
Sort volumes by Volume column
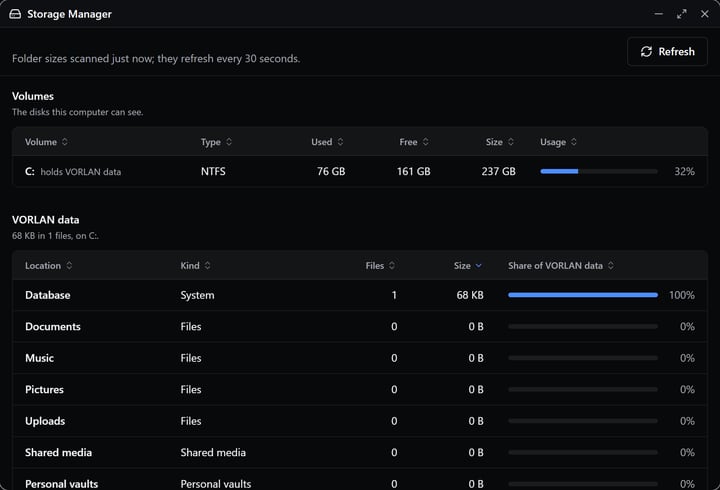[46, 142]
